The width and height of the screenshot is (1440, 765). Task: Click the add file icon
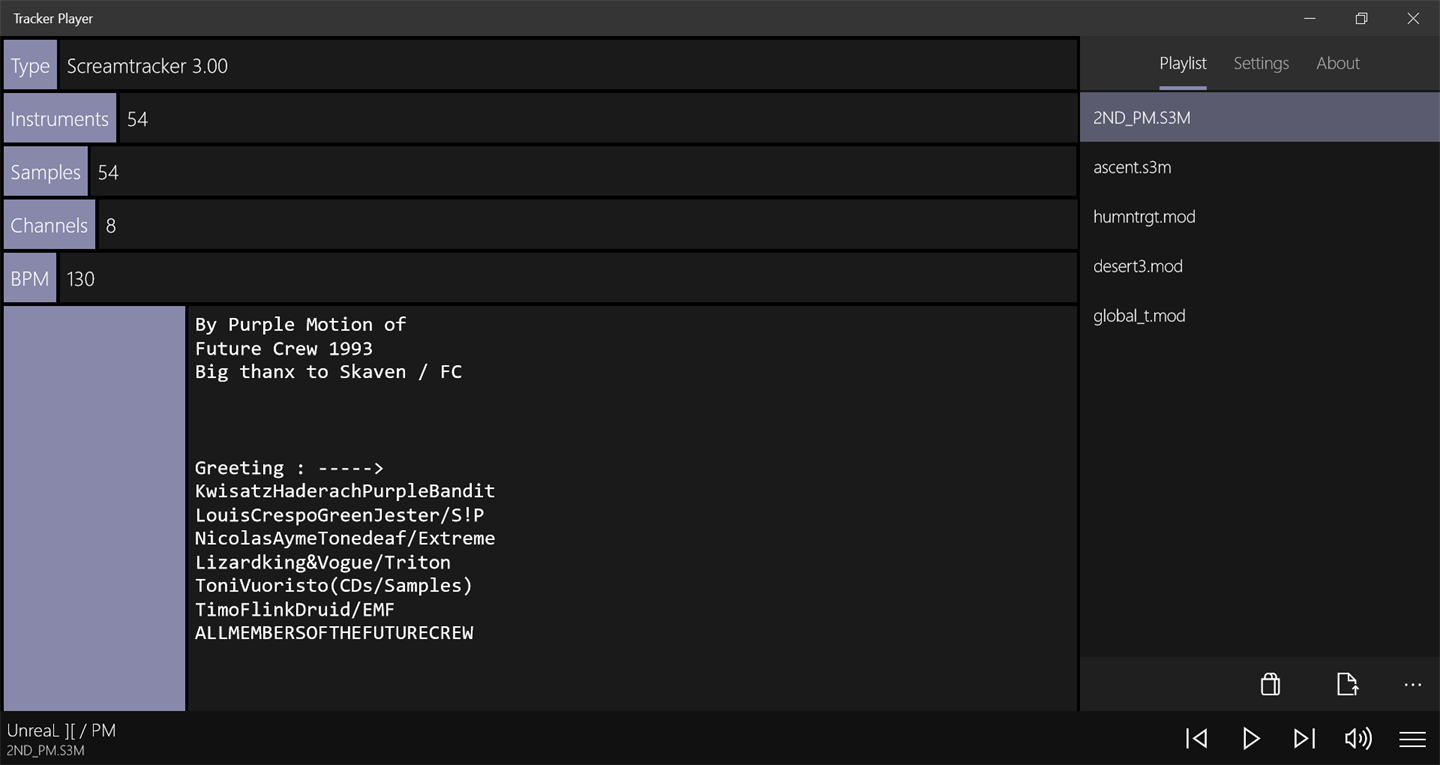point(1347,684)
